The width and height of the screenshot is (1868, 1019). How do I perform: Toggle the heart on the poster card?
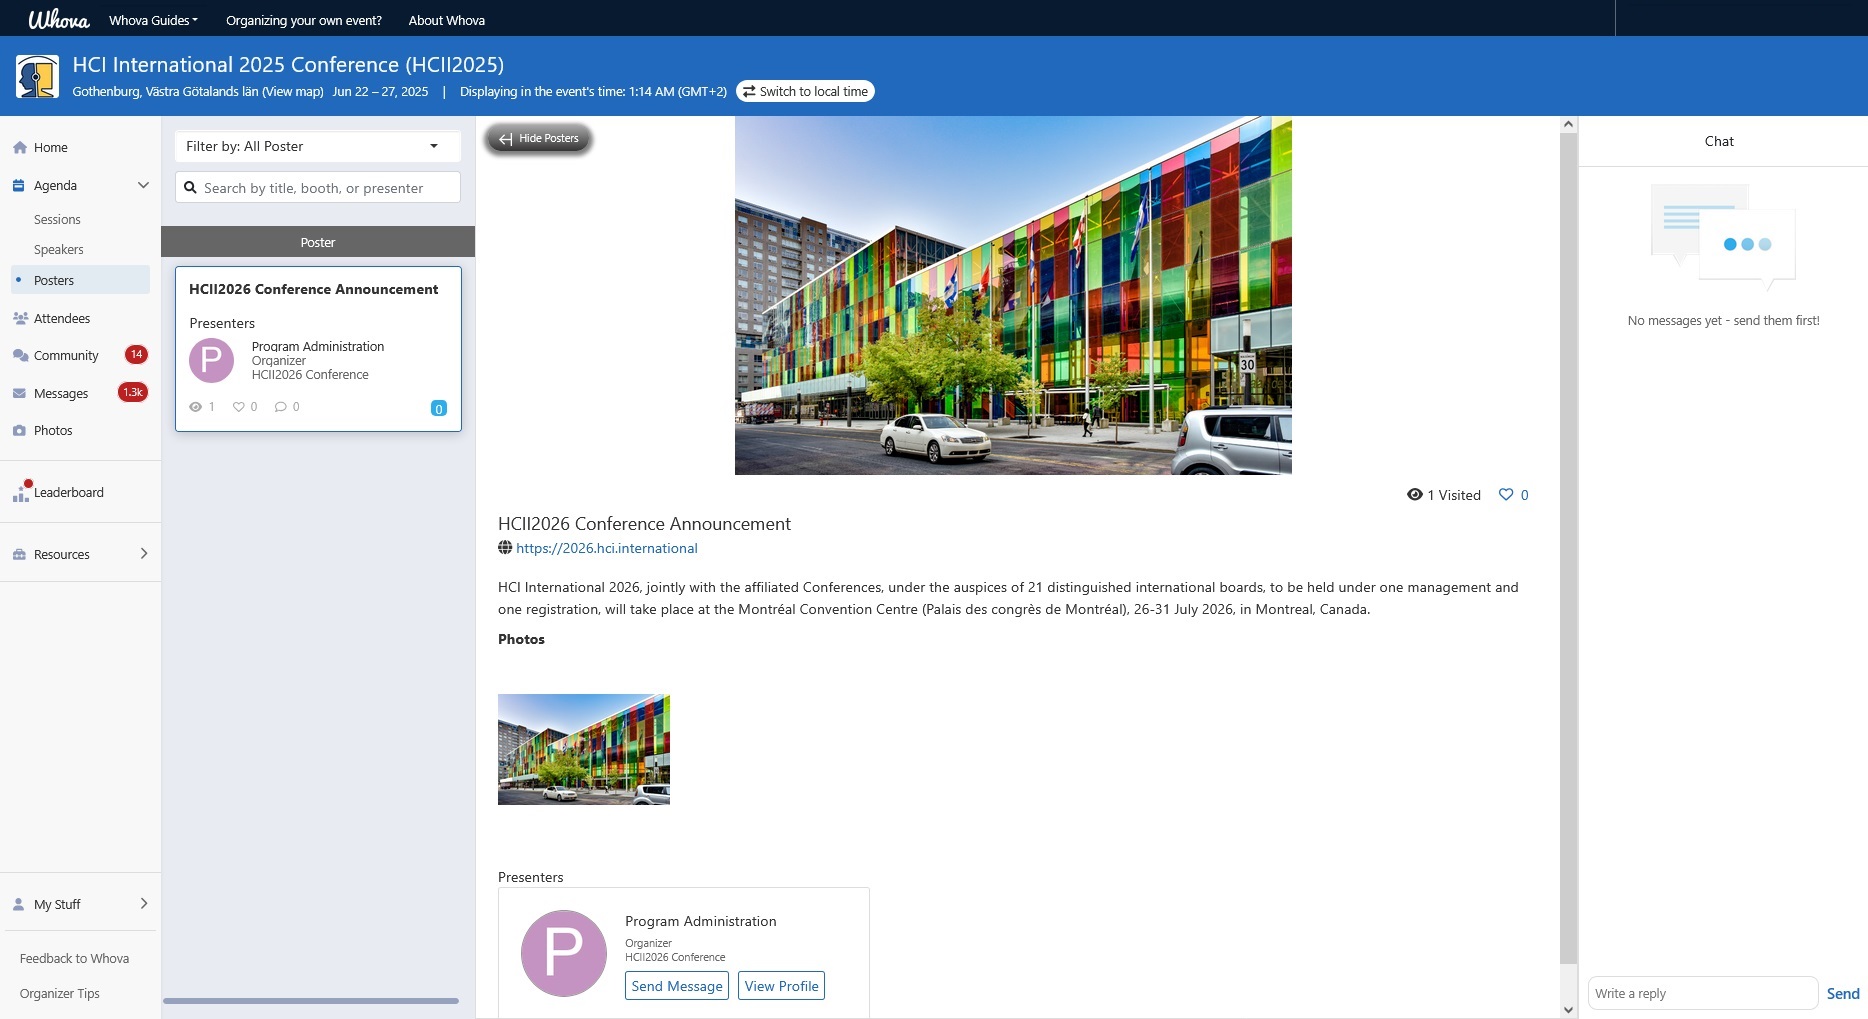pyautogui.click(x=238, y=407)
